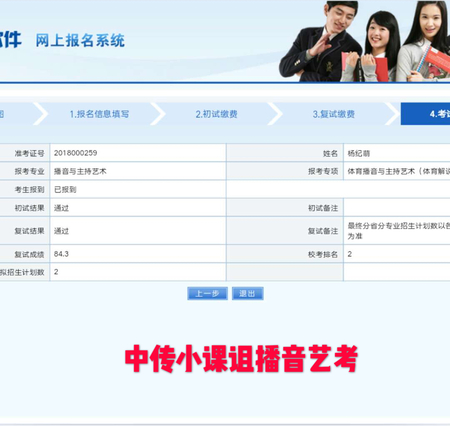Click the 拟招生计划数 value 2
450x426 pixels.
pyautogui.click(x=56, y=272)
